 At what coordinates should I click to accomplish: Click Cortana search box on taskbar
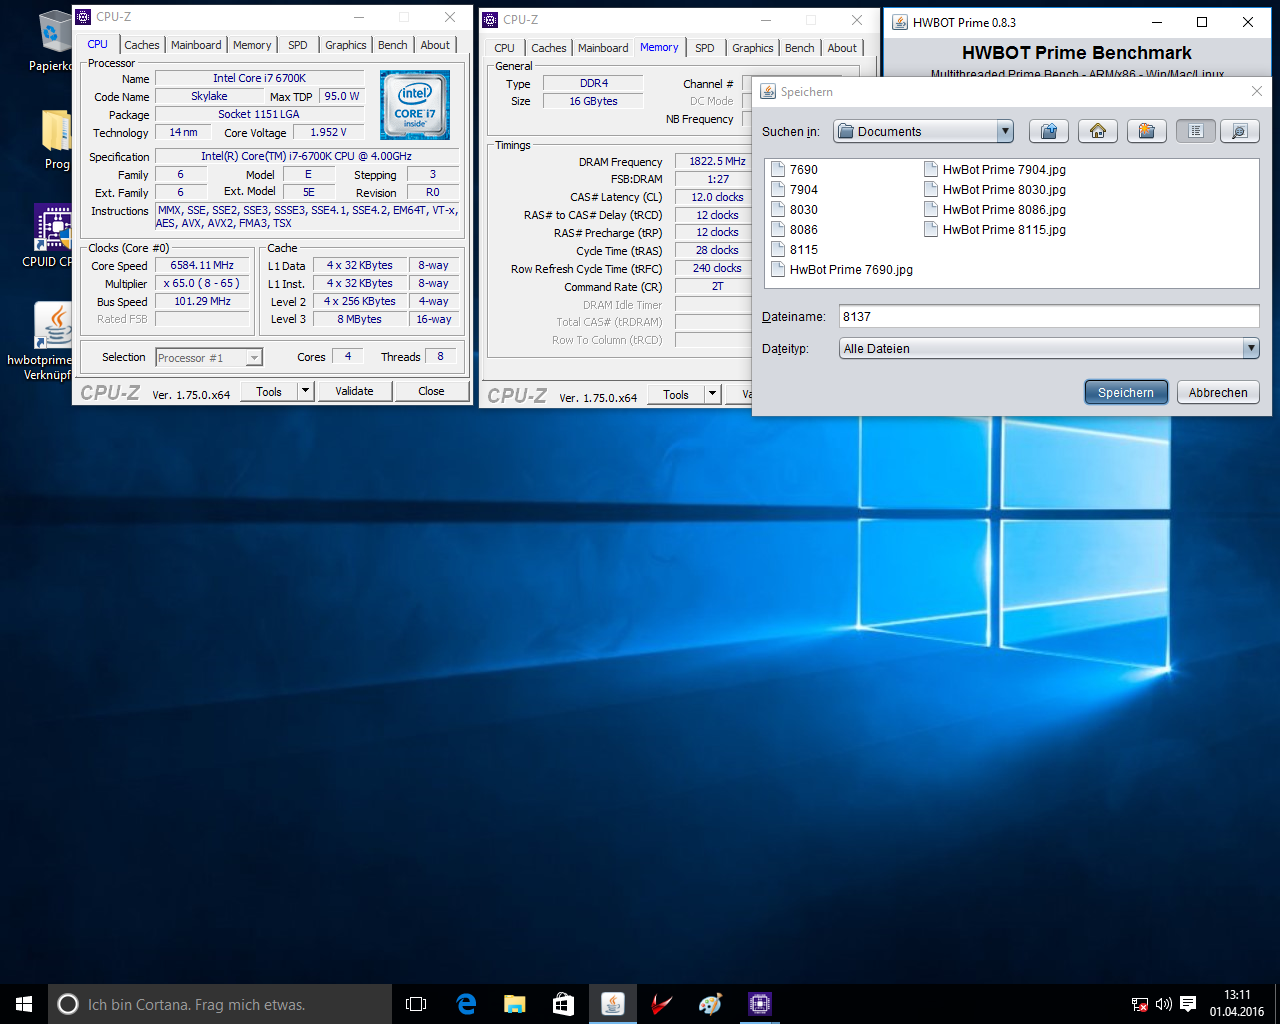(x=220, y=1004)
